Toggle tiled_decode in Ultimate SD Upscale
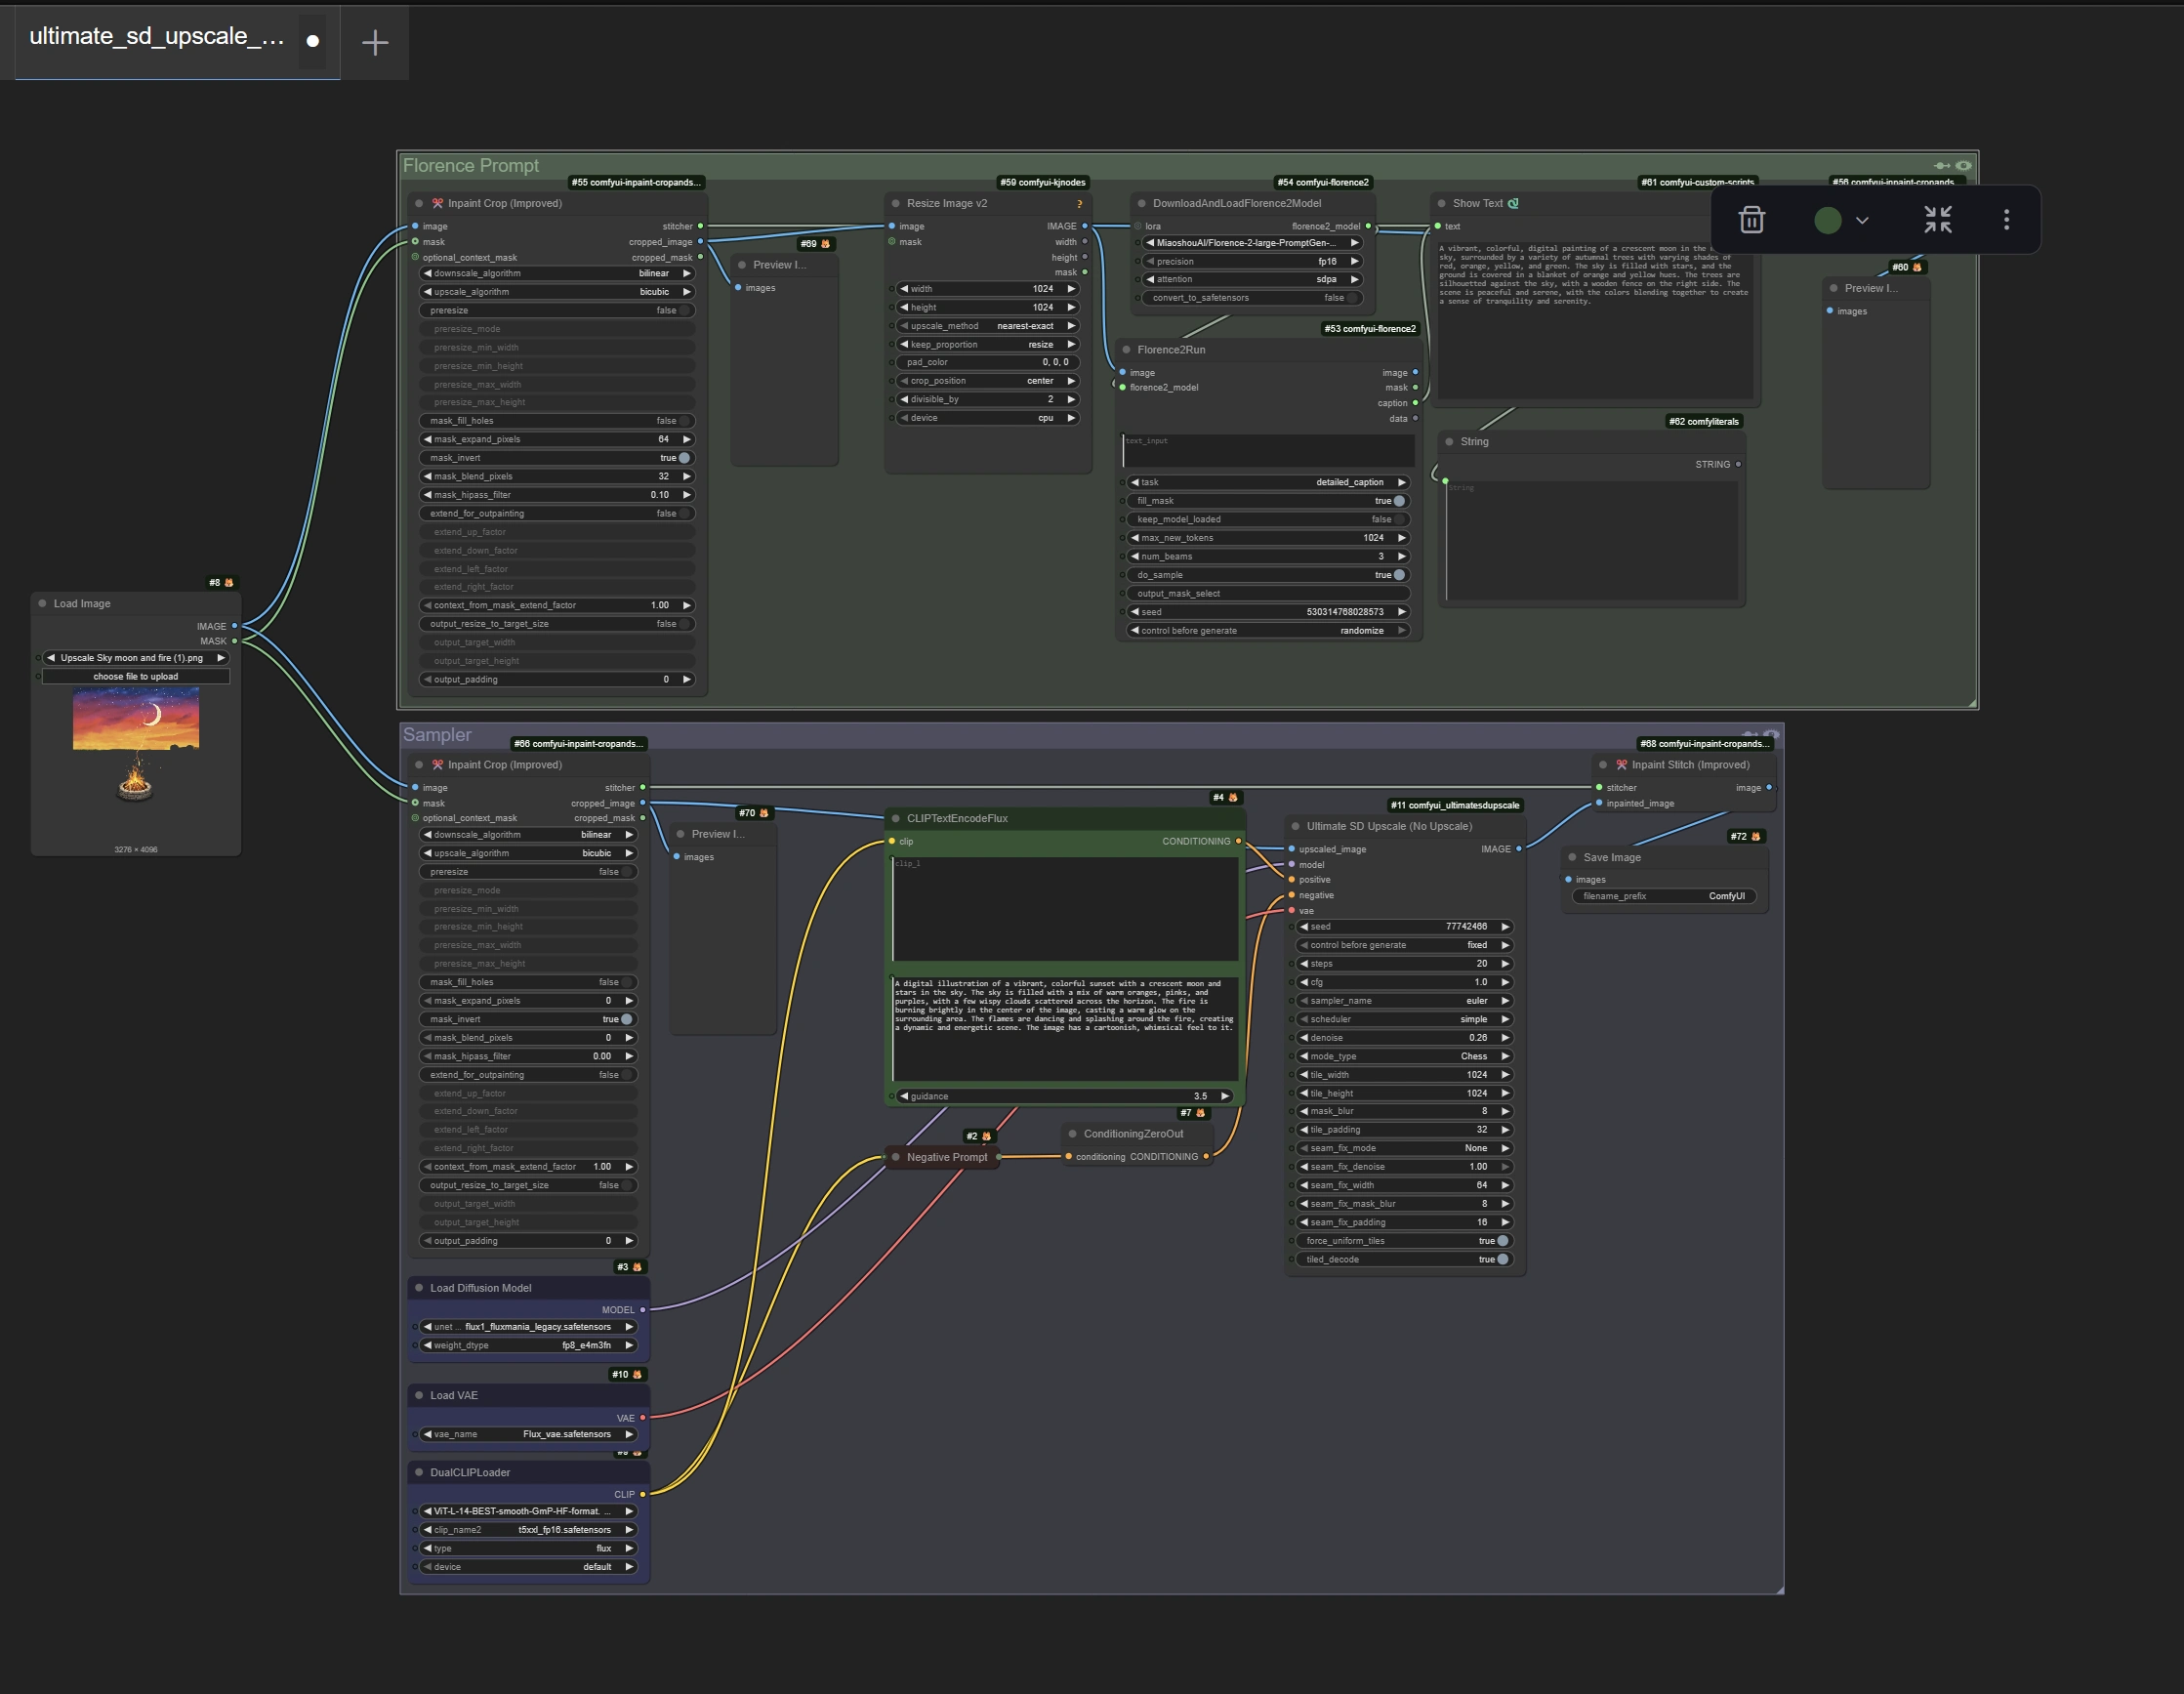Viewport: 2184px width, 1694px height. pyautogui.click(x=1502, y=1259)
